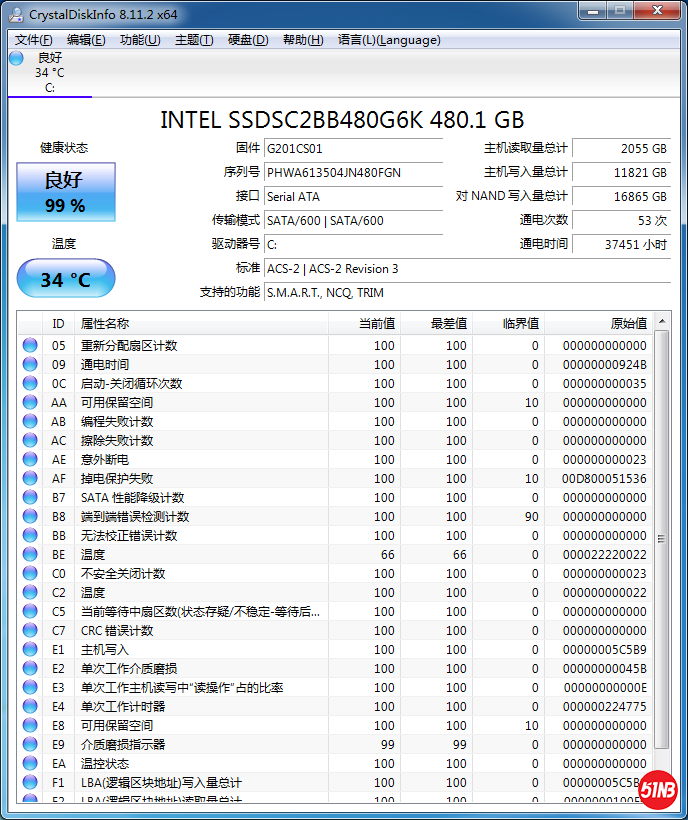
Task: Click the status orb for attribute AF 掉电保护失败
Action: pyautogui.click(x=30, y=479)
